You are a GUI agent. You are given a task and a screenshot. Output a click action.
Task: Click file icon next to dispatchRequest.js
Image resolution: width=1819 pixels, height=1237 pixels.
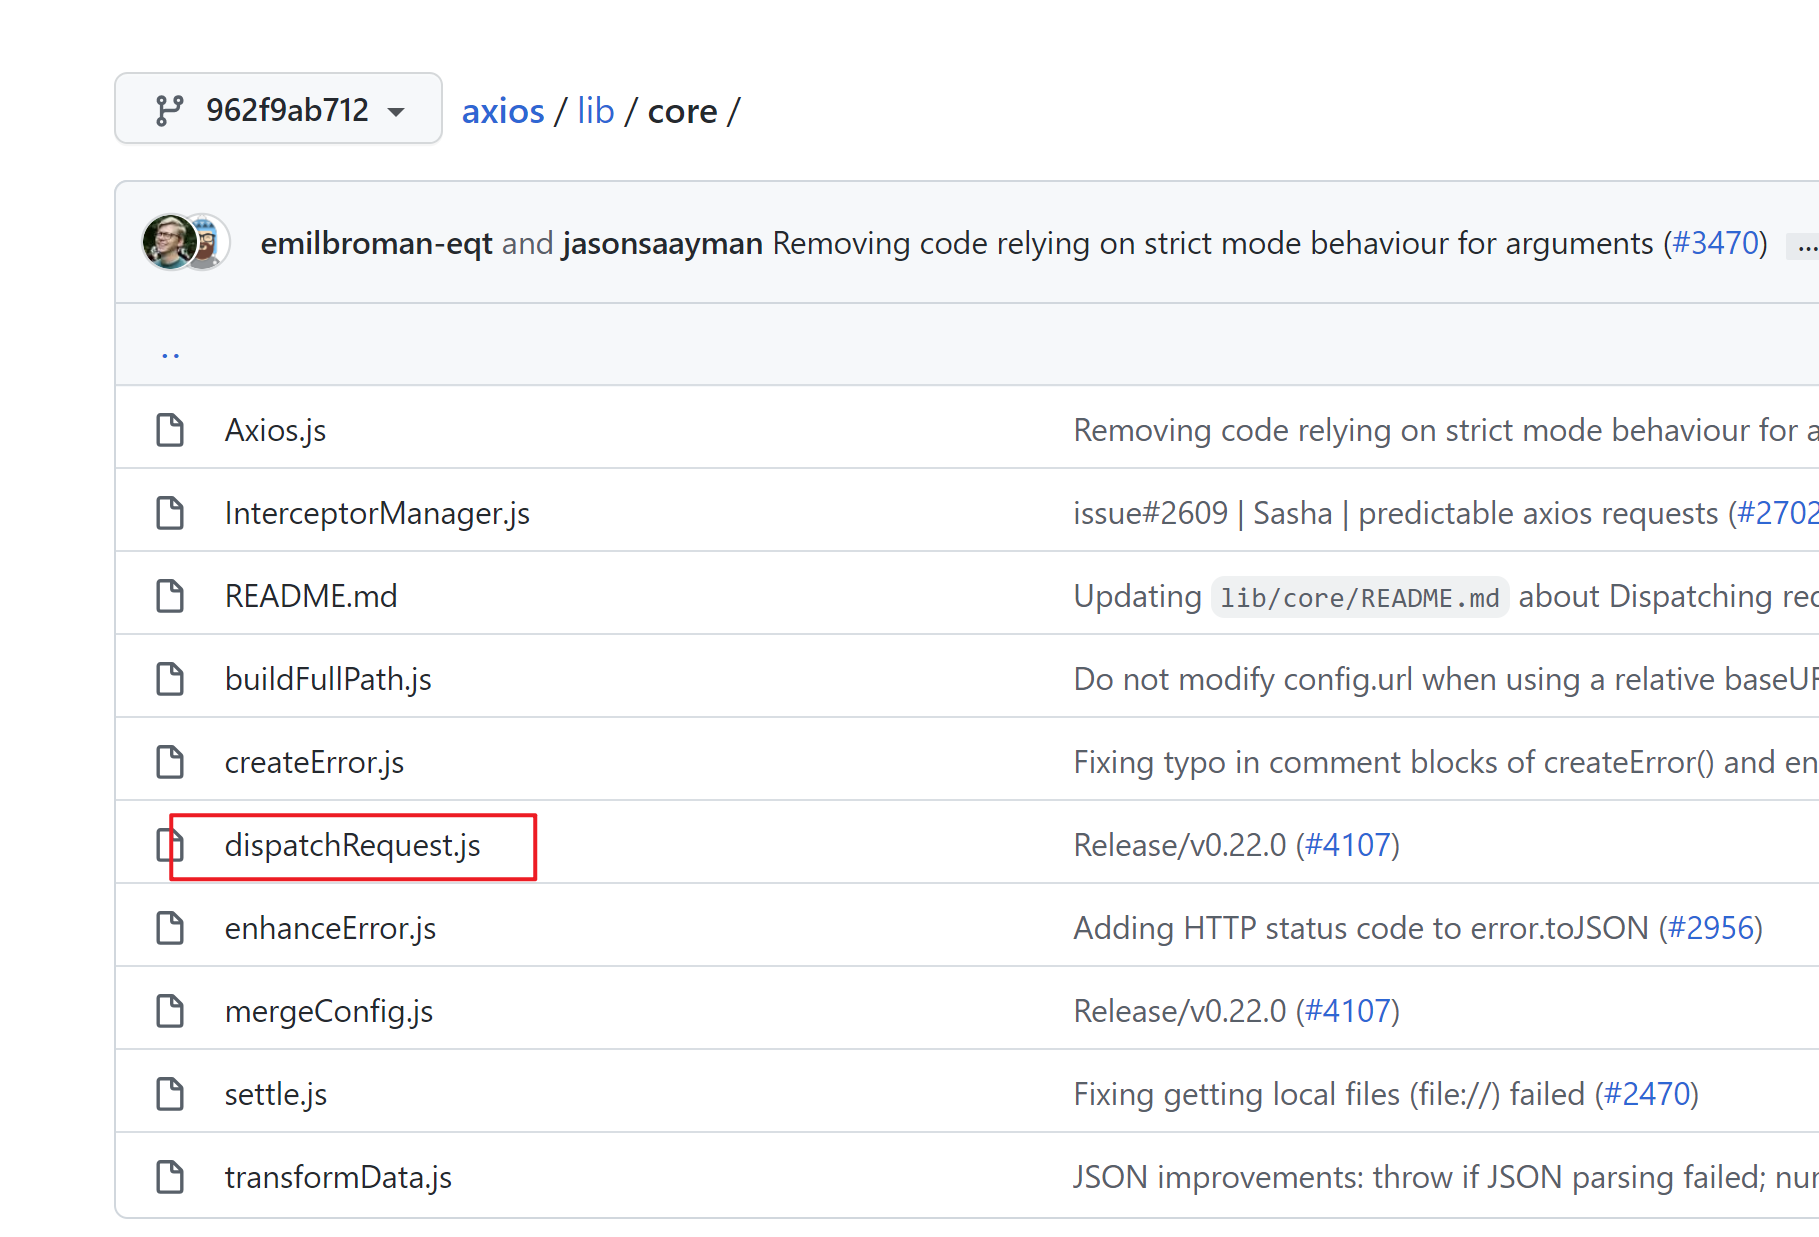tap(170, 845)
